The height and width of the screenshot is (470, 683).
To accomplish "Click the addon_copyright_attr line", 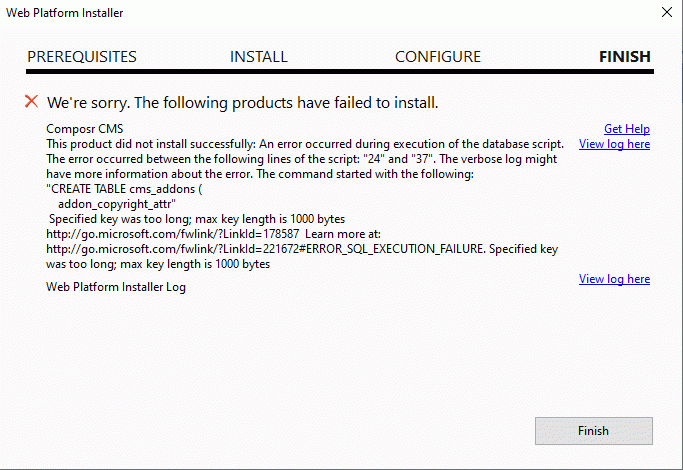I will point(117,204).
